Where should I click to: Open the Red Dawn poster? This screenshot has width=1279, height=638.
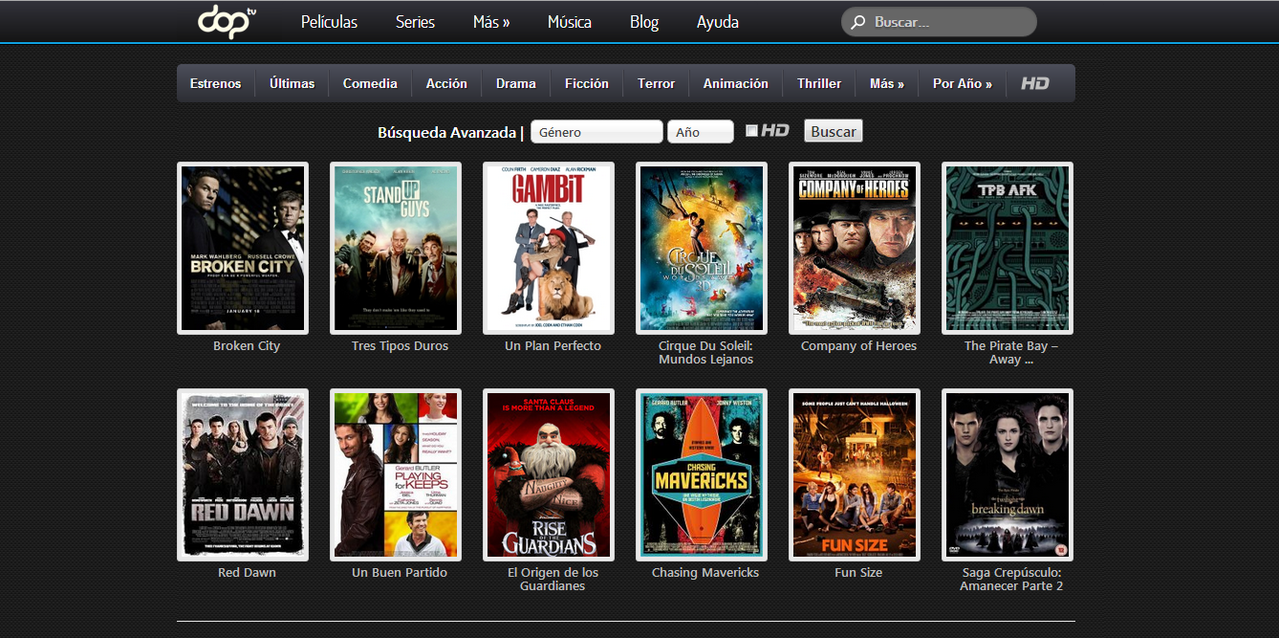click(243, 475)
